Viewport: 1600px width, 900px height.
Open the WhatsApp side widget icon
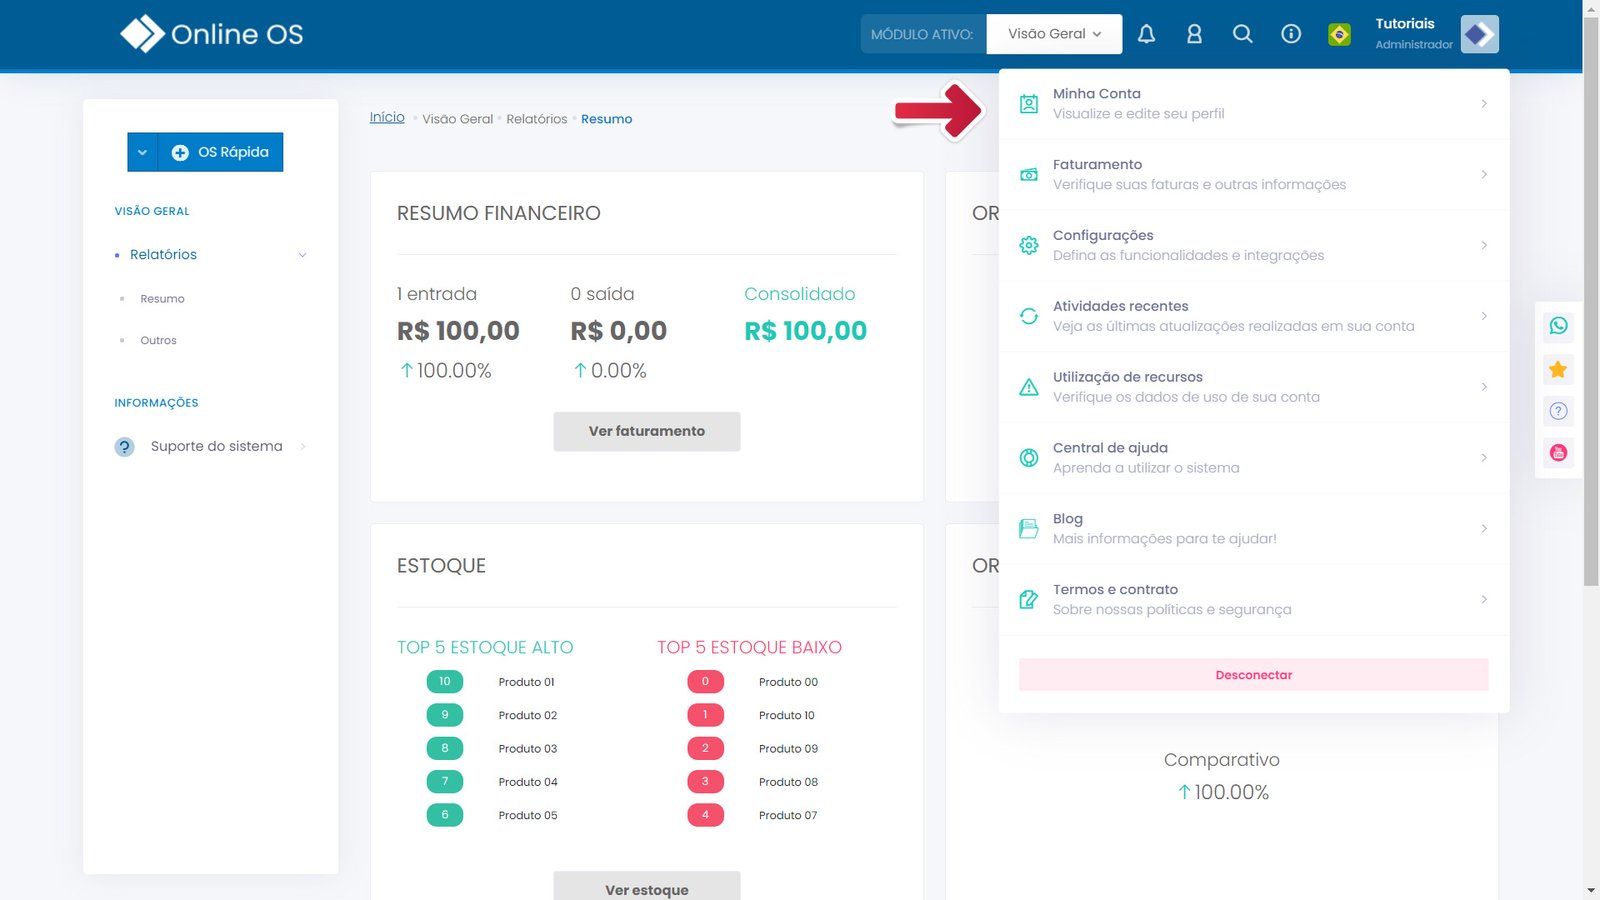1558,326
